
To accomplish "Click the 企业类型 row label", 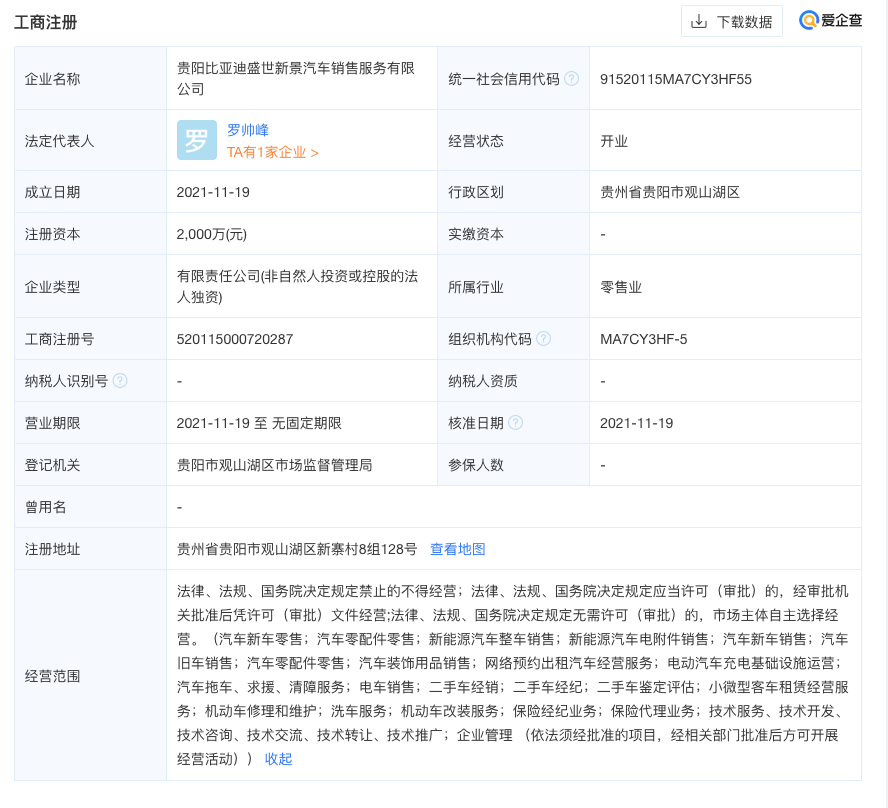I will click(x=52, y=287).
